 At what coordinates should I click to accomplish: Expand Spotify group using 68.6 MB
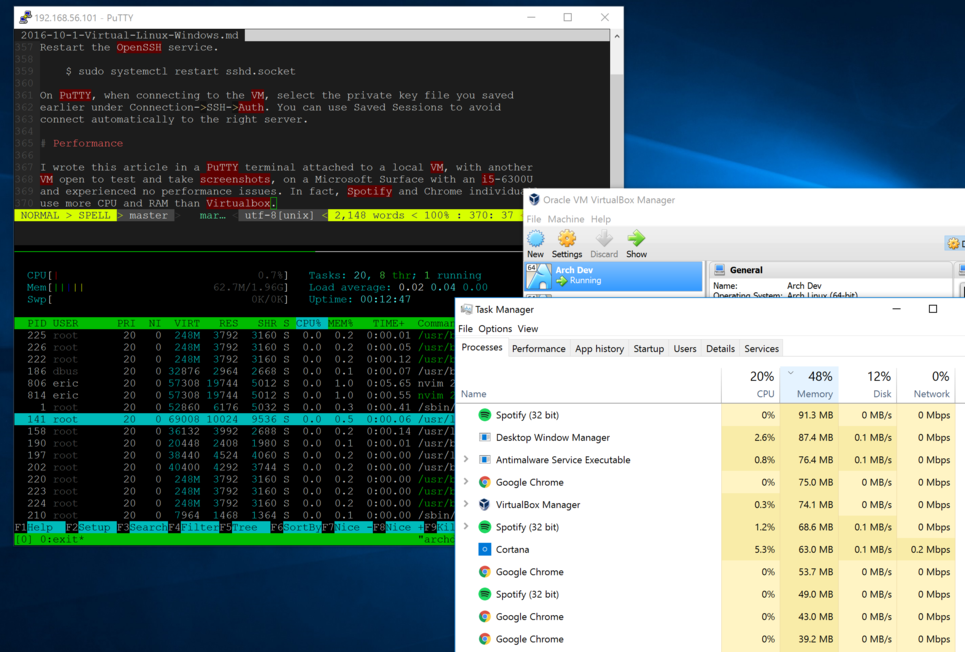tap(466, 526)
